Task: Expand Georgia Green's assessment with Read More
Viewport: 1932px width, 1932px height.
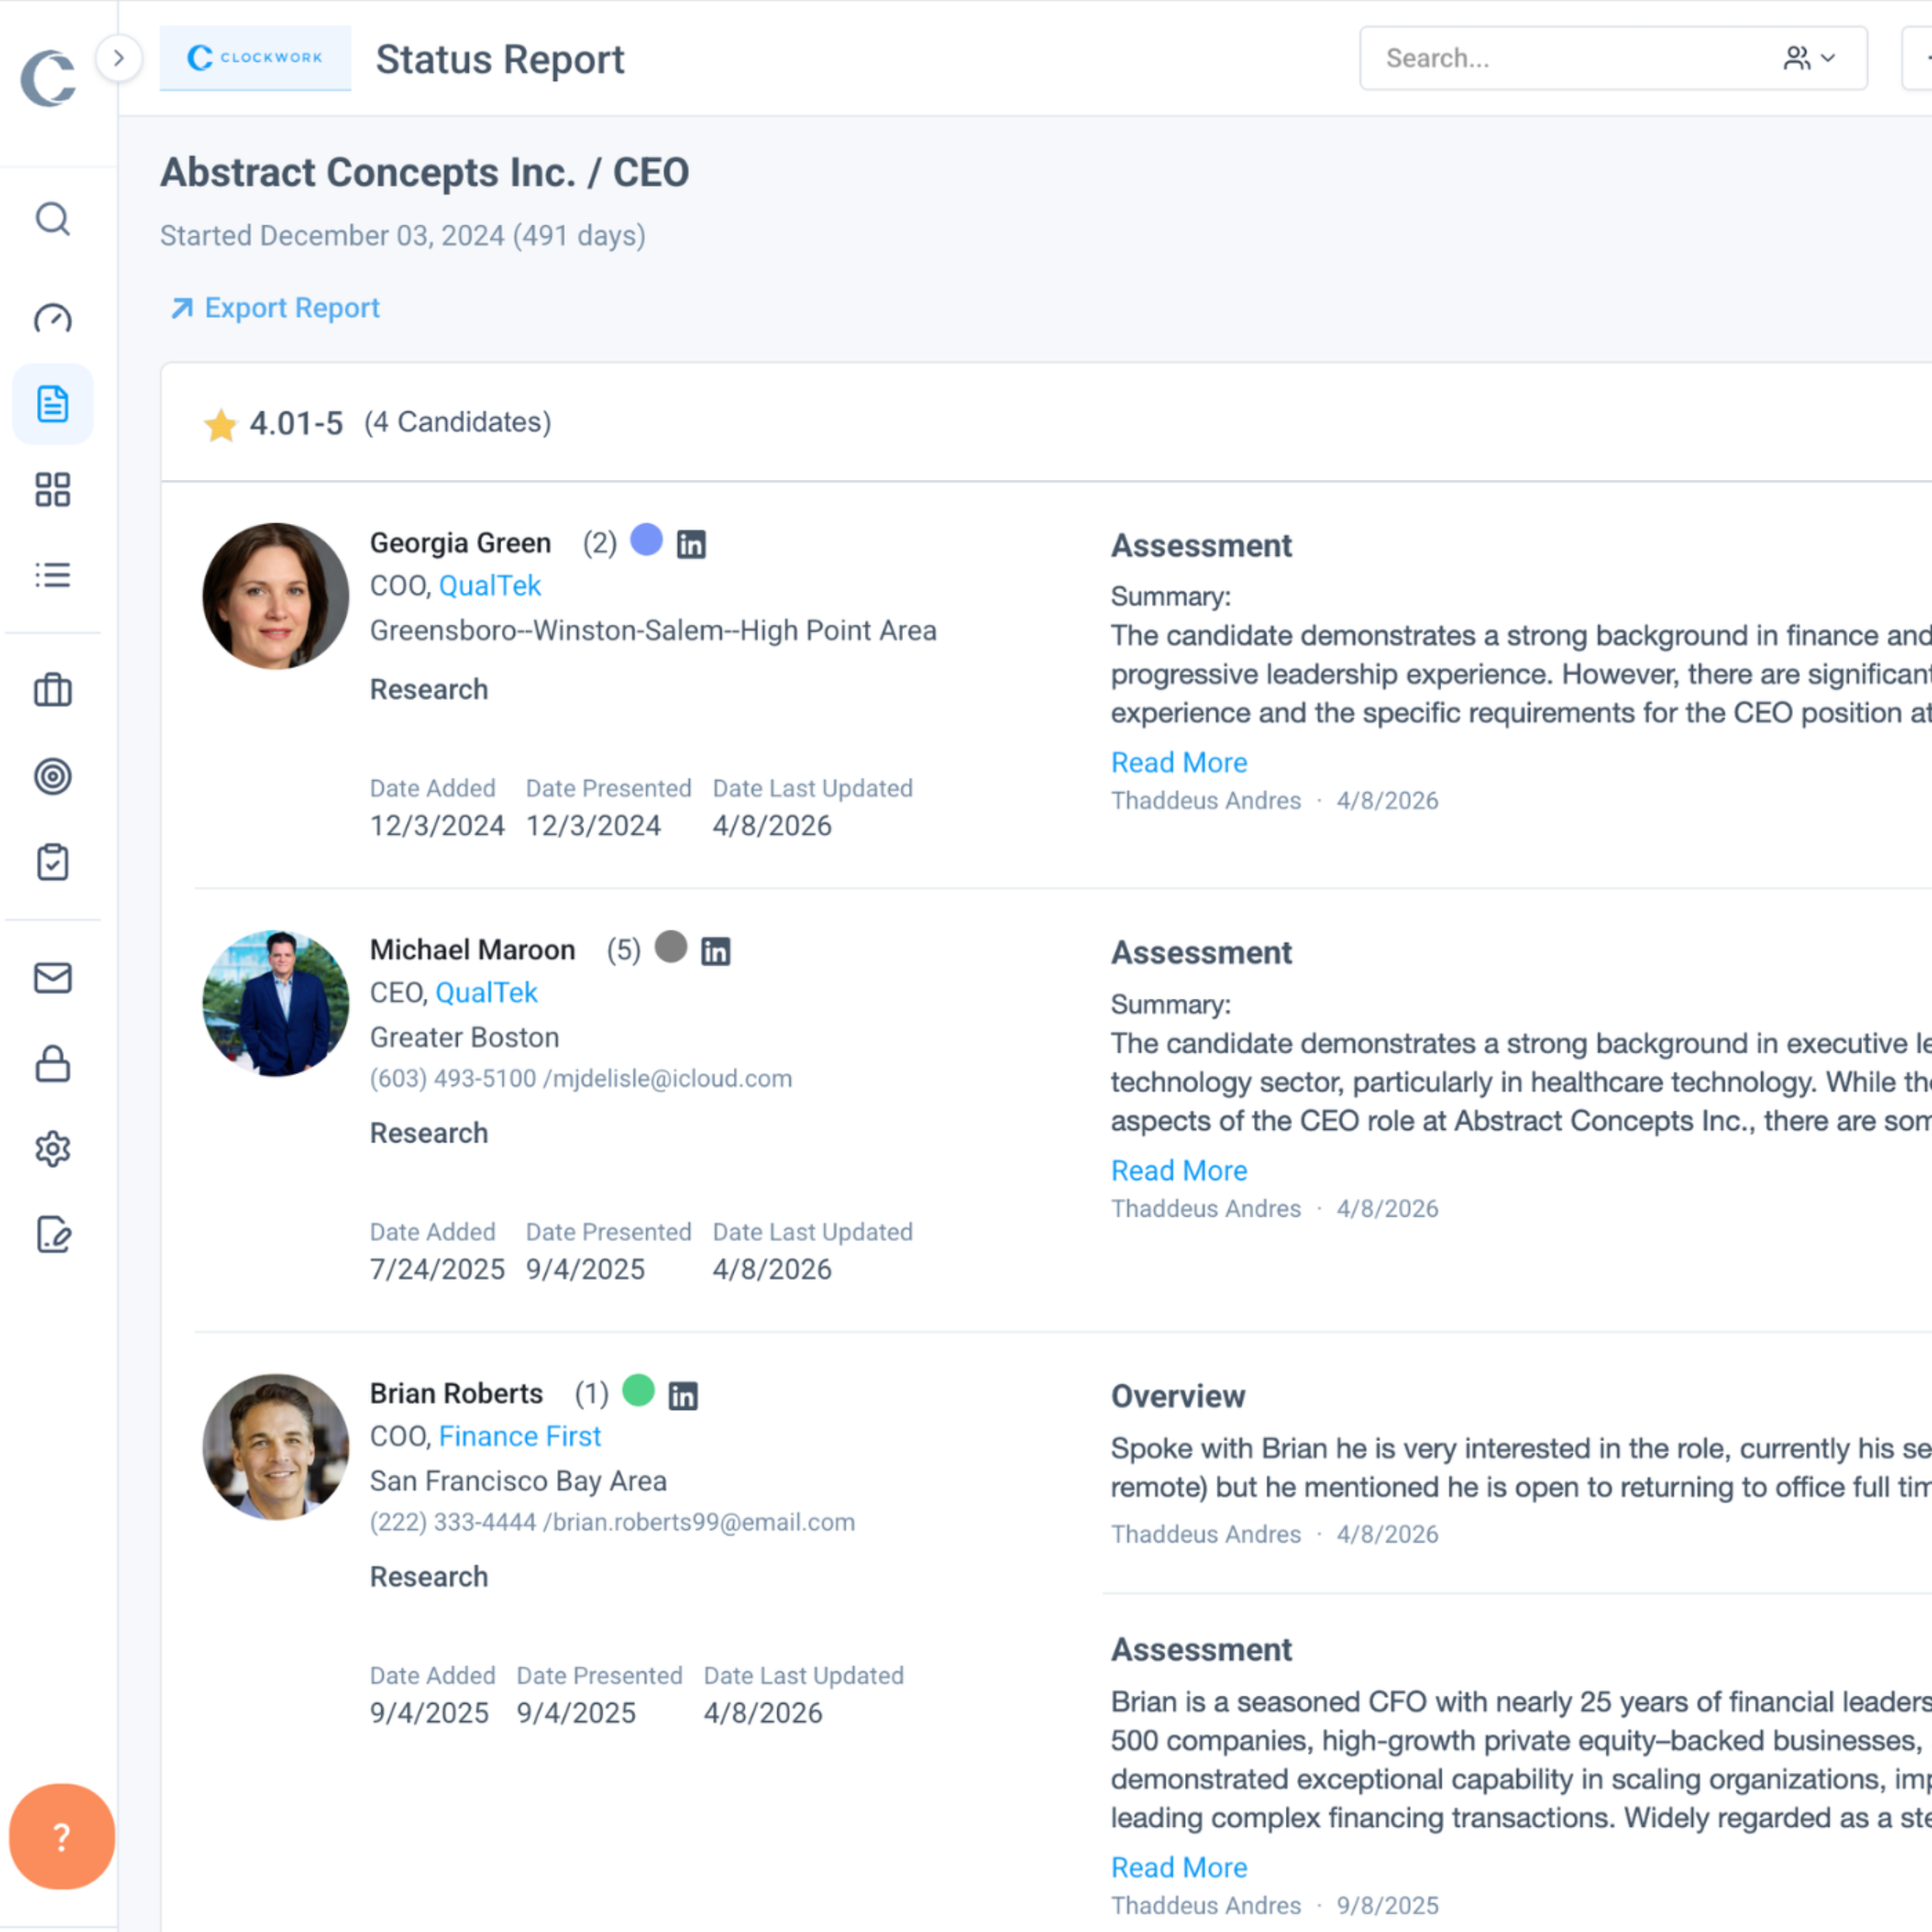Action: [x=1179, y=762]
